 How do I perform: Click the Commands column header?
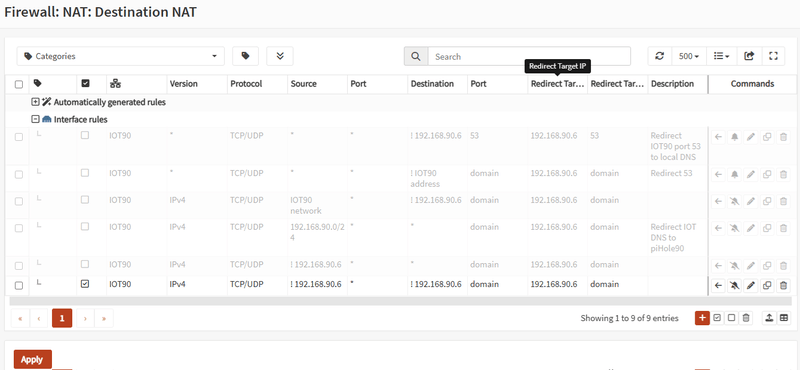coord(752,84)
